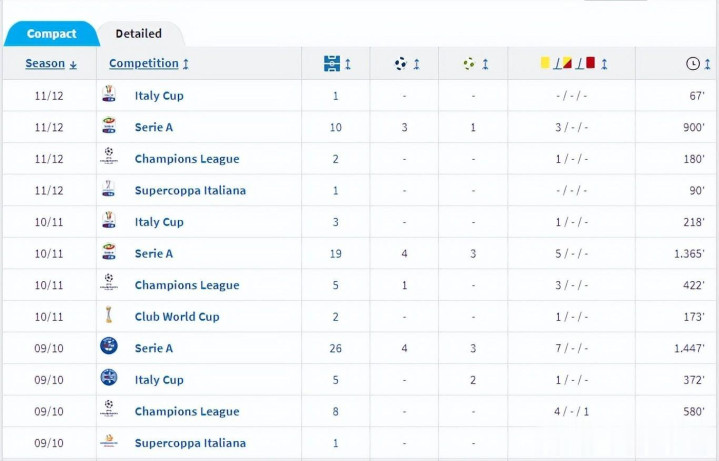Viewport: 719px width, 461px height.
Task: Click Champions League logo in 11/12 row
Action: pos(109,158)
